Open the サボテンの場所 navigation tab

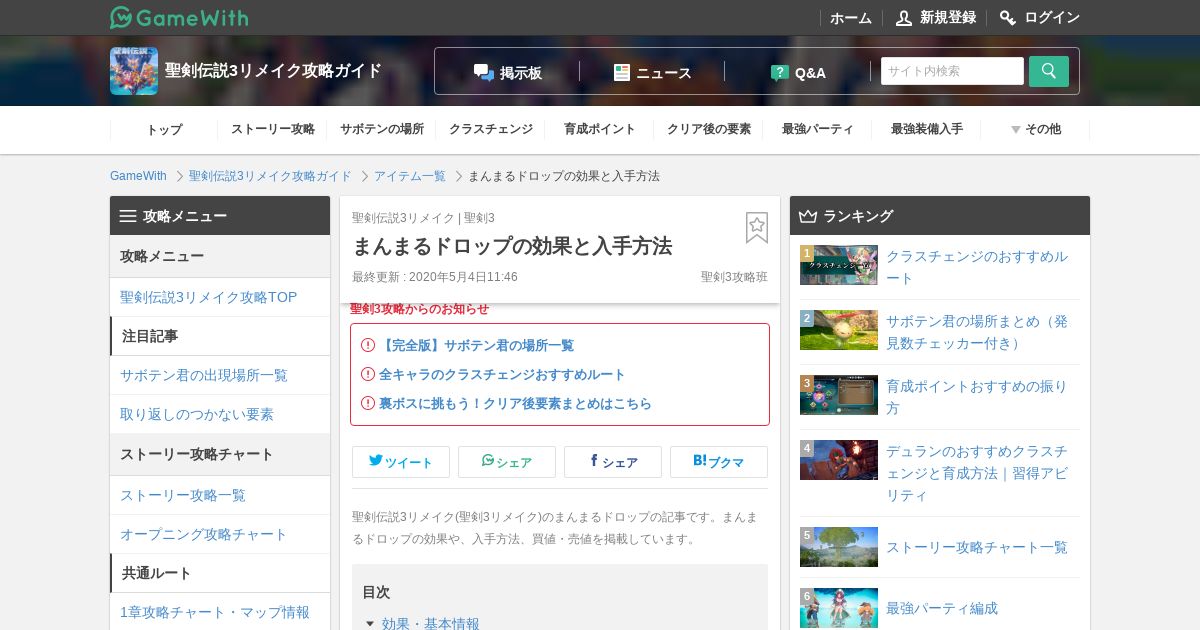[x=382, y=129]
